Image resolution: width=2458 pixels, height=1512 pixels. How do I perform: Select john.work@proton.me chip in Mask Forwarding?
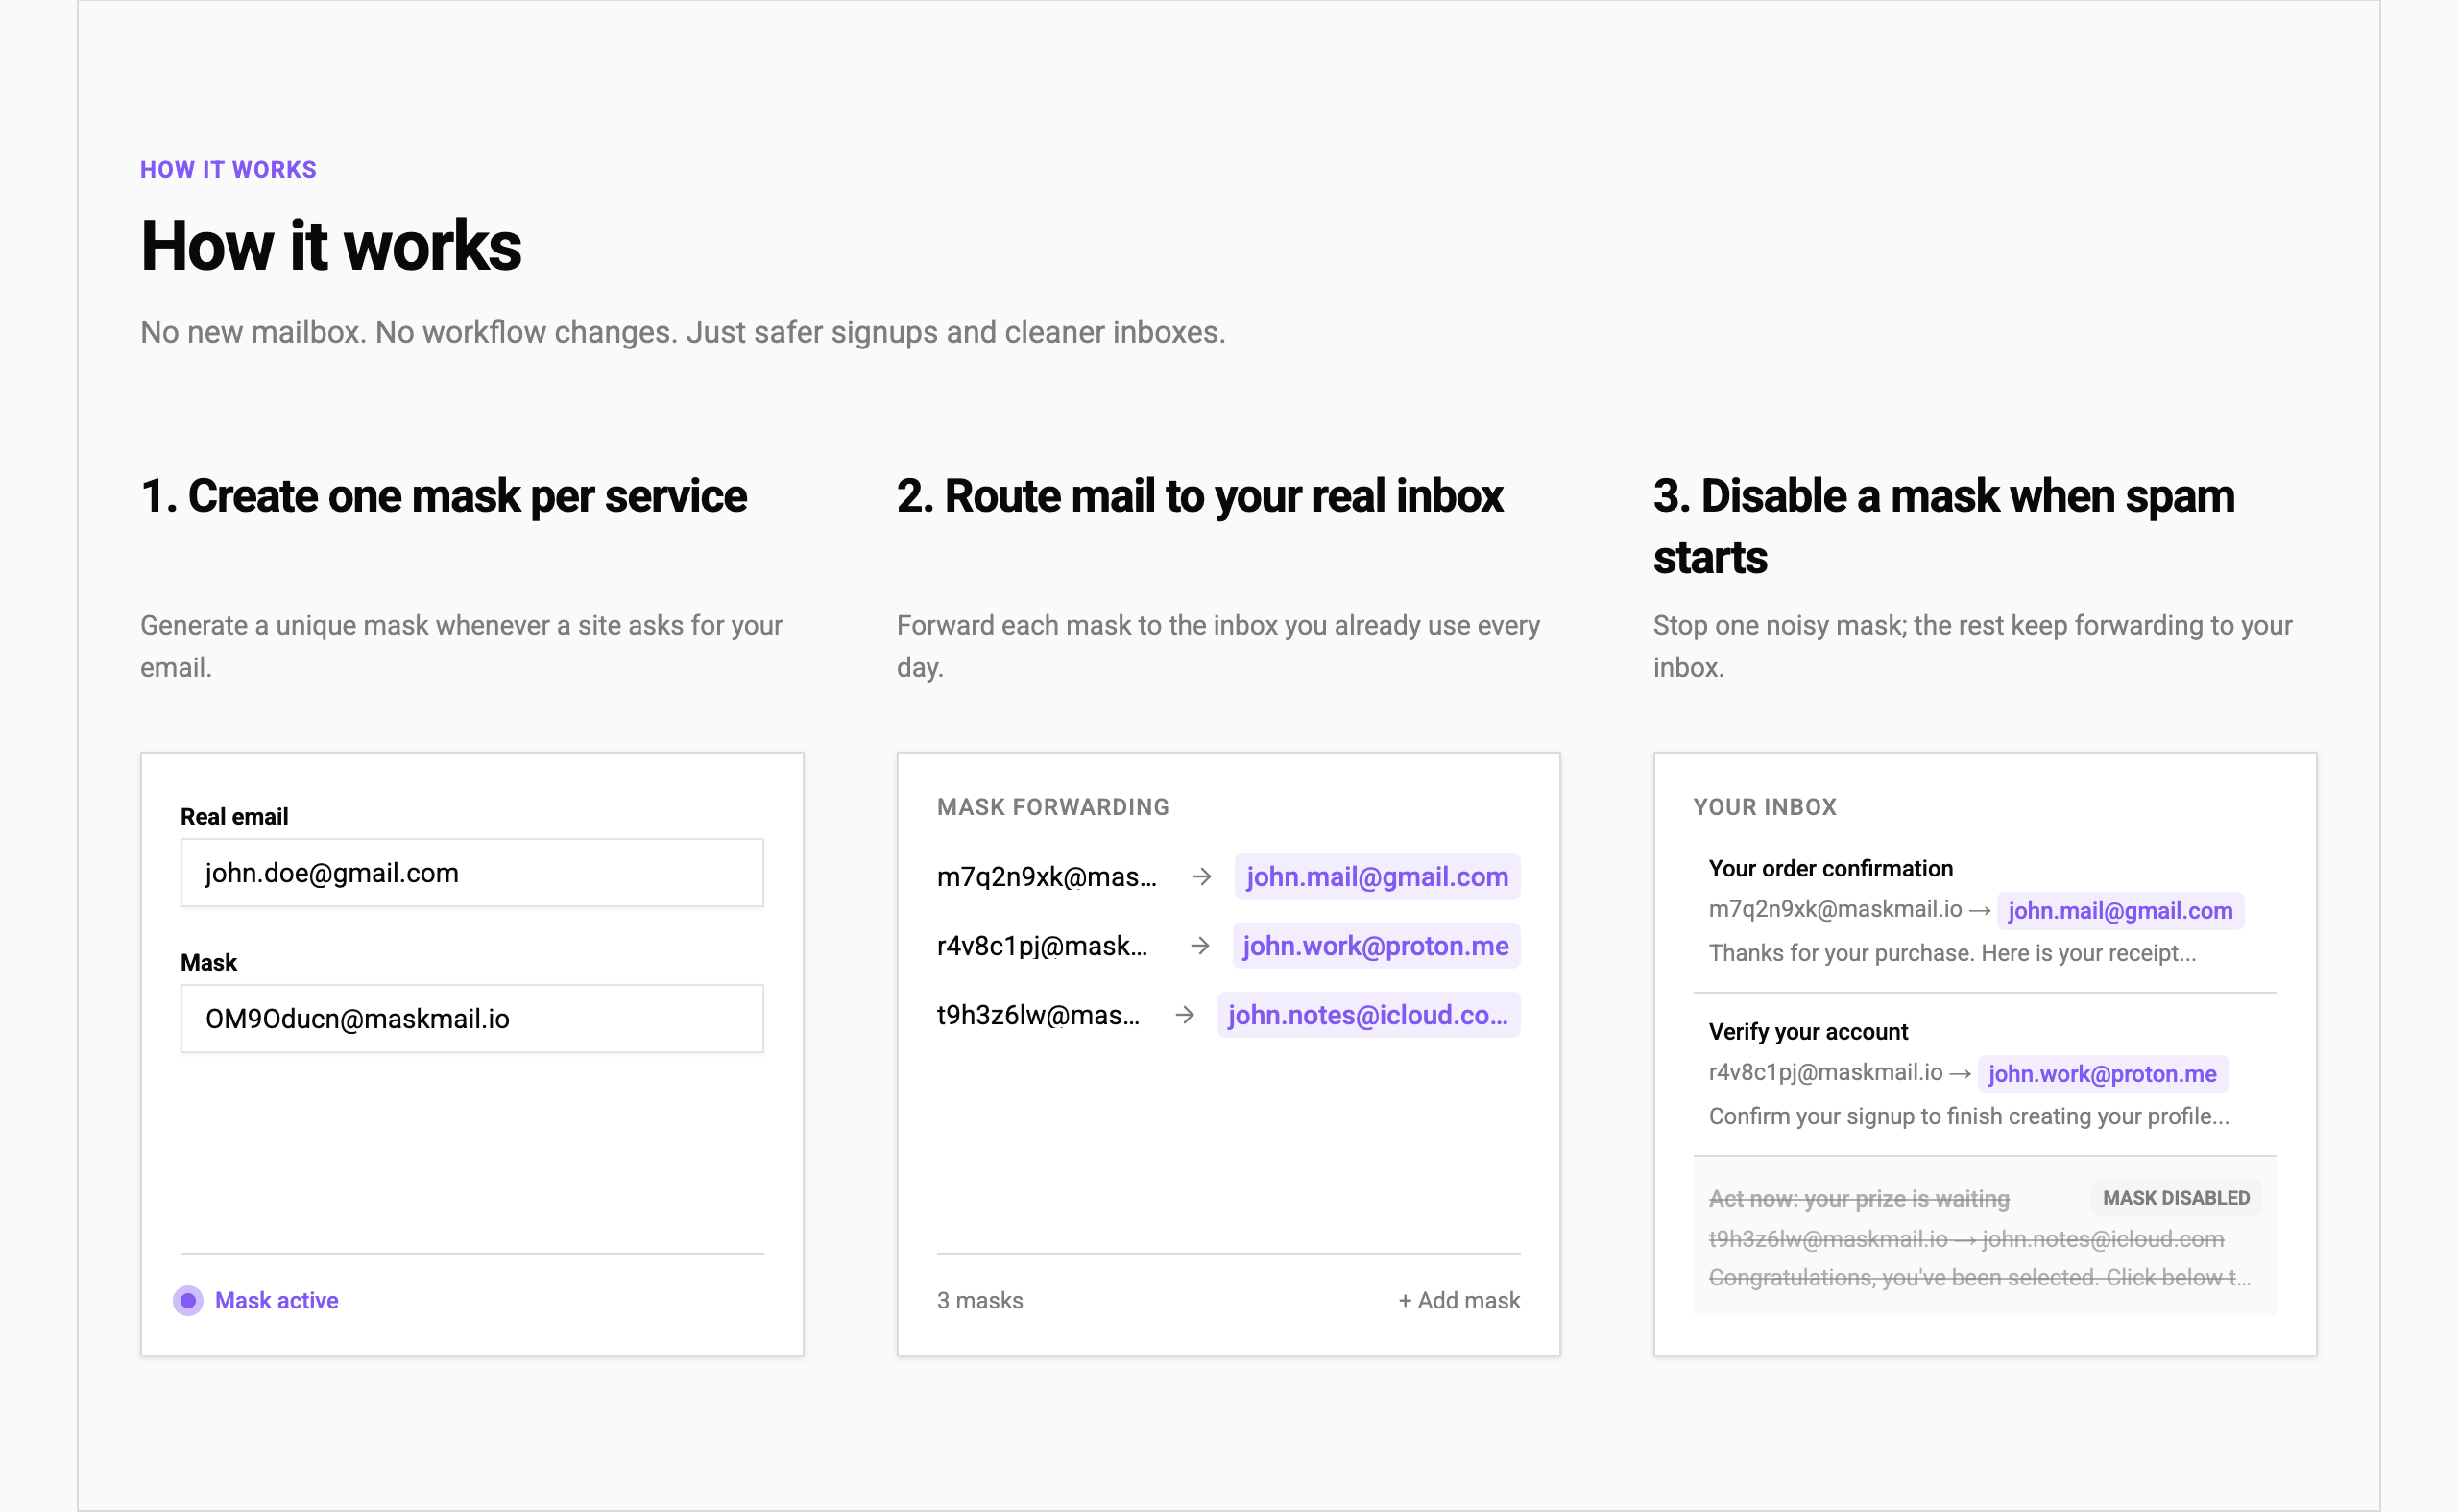coord(1375,946)
